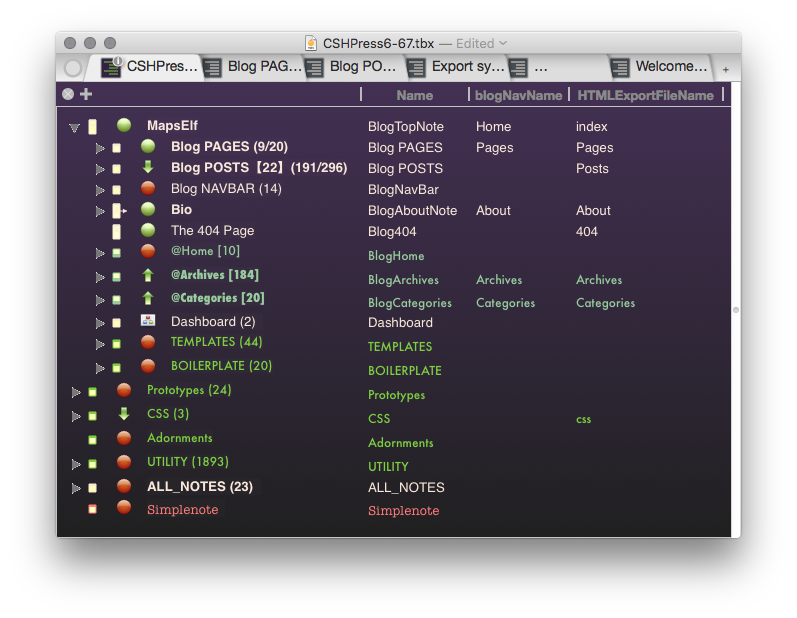Expand the UTILITY (1893) container
This screenshot has width=797, height=618.
[x=76, y=464]
